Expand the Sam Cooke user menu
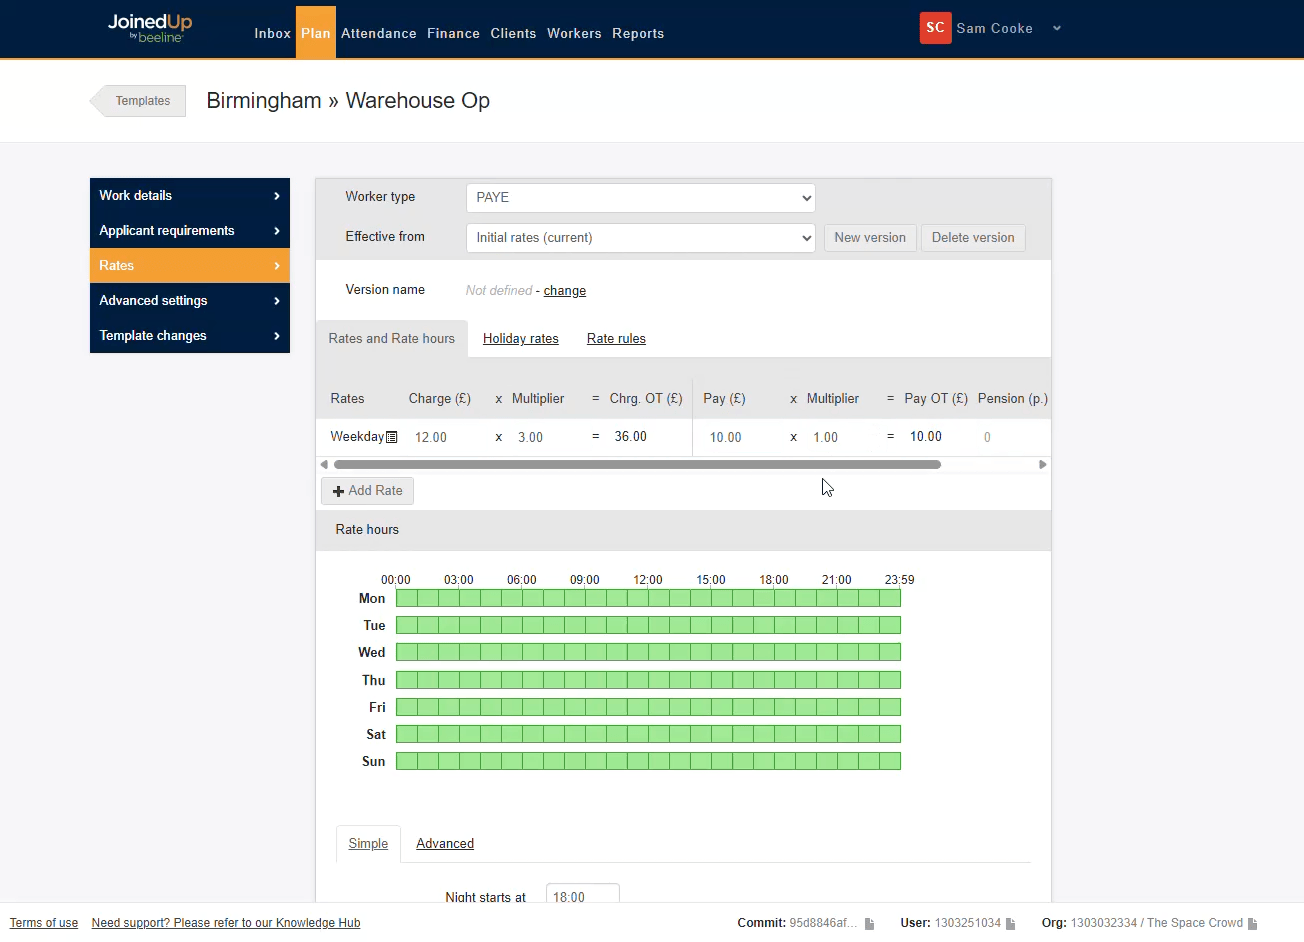Viewport: 1304px width, 942px height. pos(1056,29)
